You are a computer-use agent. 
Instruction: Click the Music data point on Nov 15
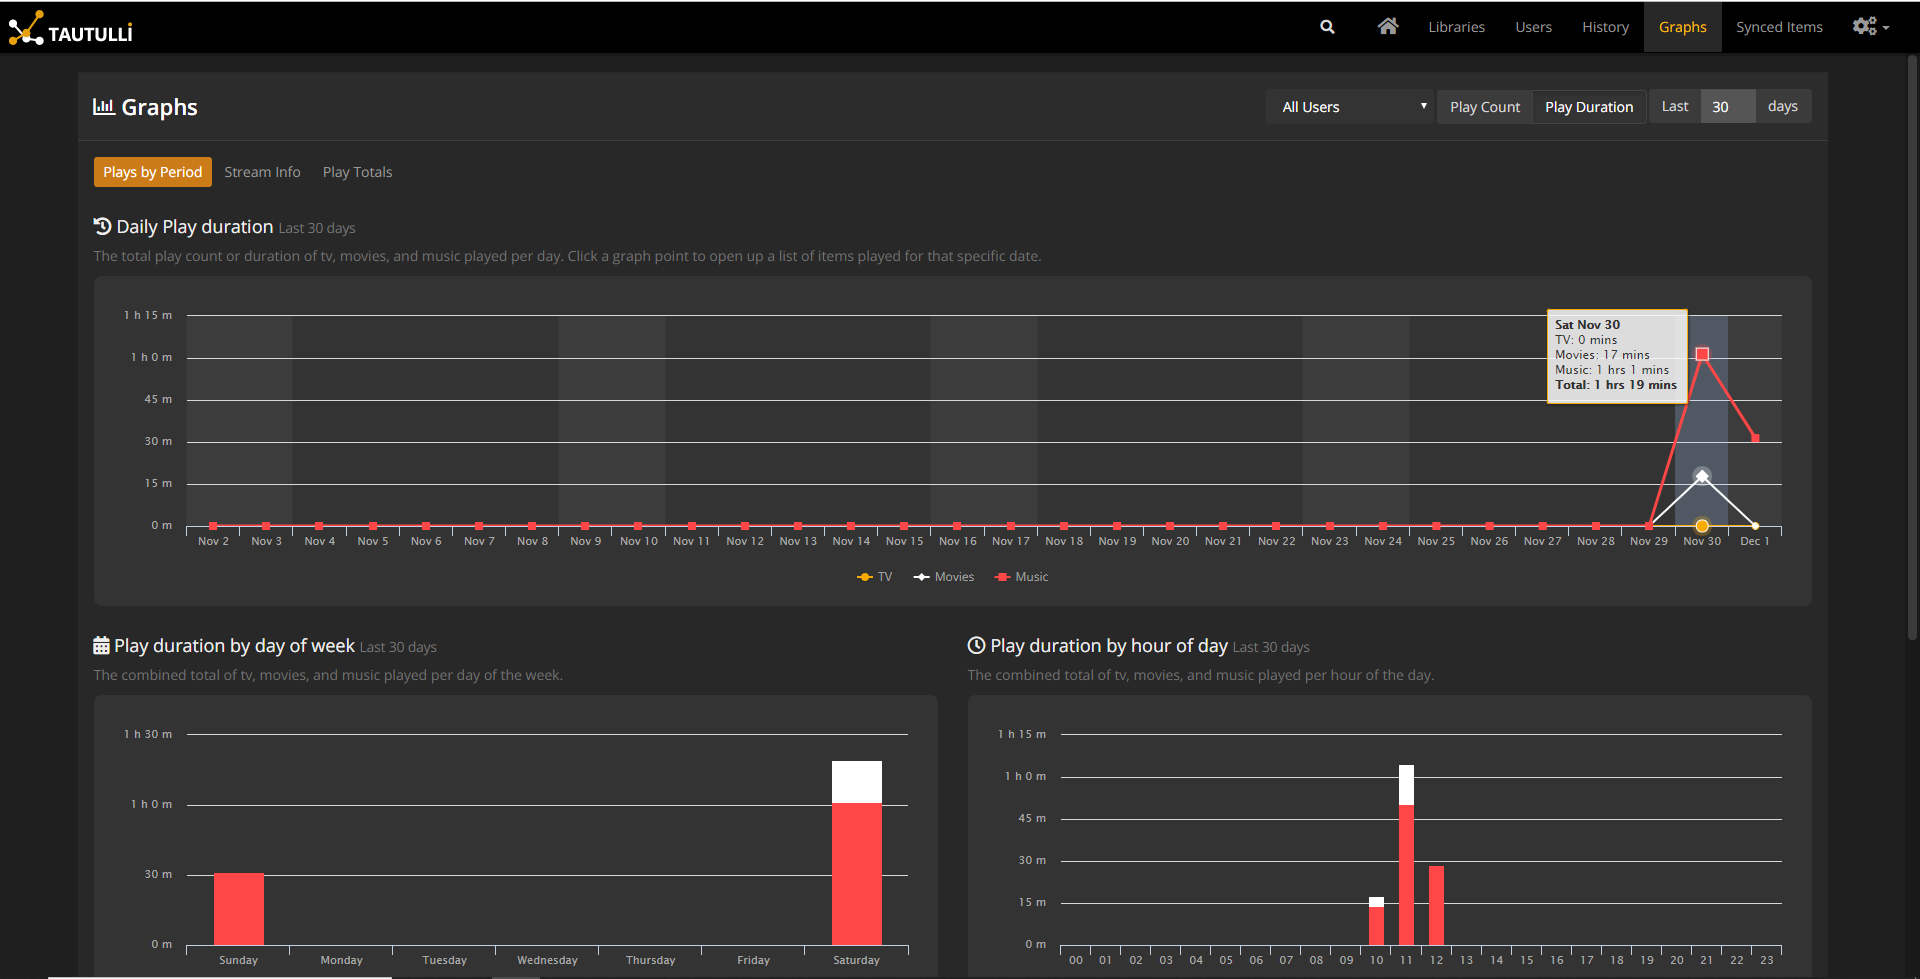904,526
